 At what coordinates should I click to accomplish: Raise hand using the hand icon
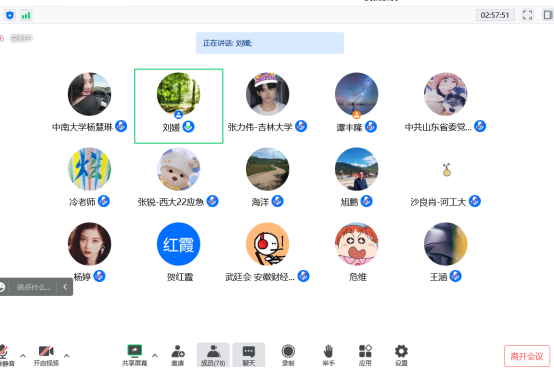click(328, 355)
